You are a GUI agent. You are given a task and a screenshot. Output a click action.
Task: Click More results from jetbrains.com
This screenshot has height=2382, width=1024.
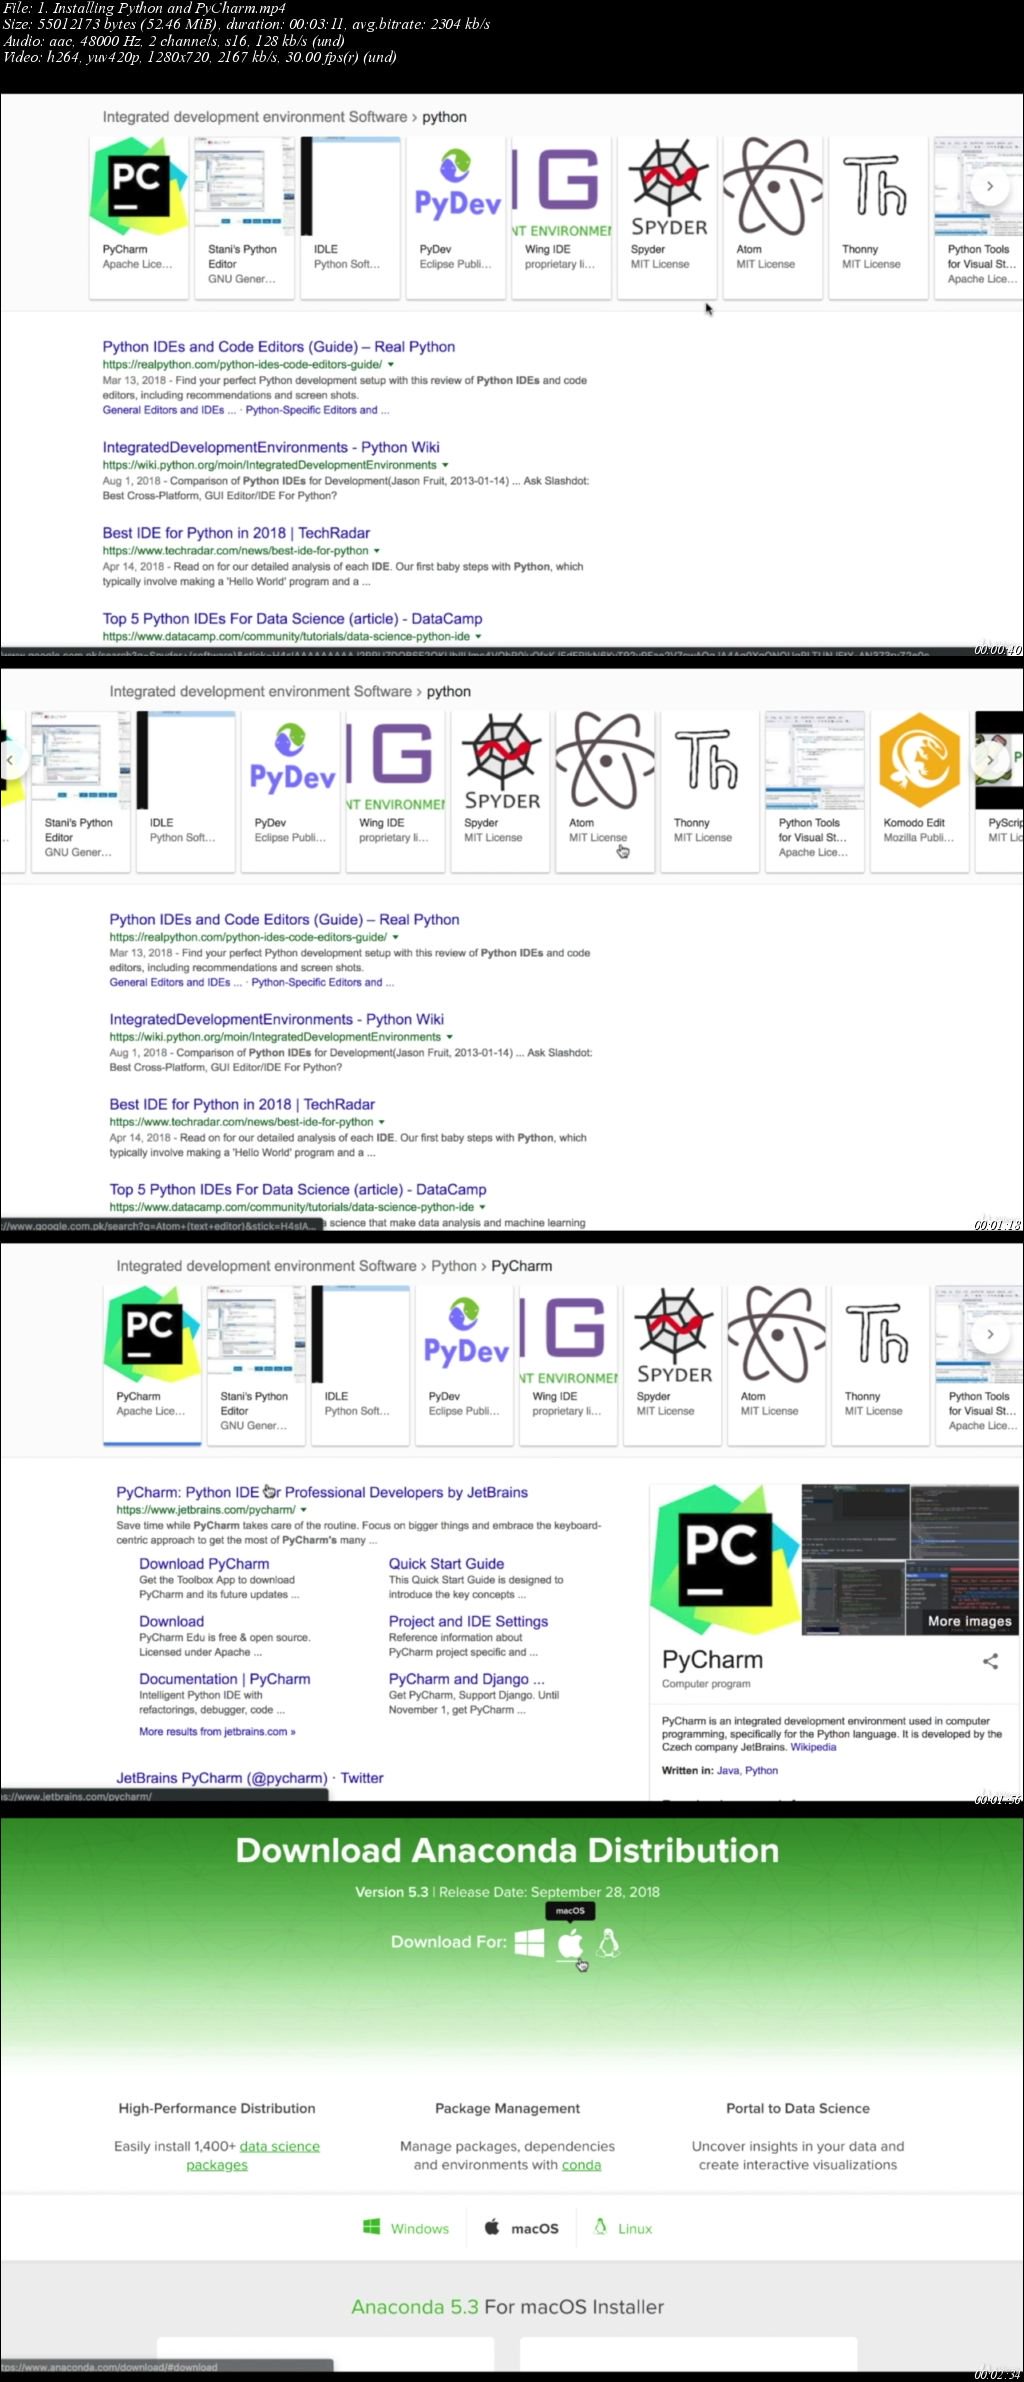tap(217, 1732)
